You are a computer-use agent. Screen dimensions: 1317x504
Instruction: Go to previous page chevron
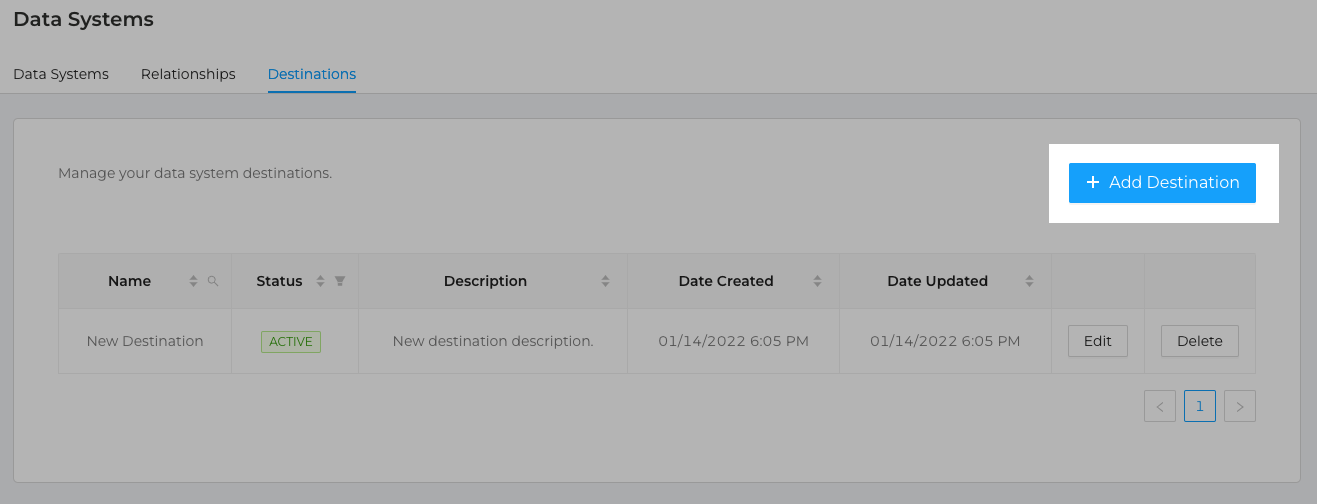(x=1160, y=406)
